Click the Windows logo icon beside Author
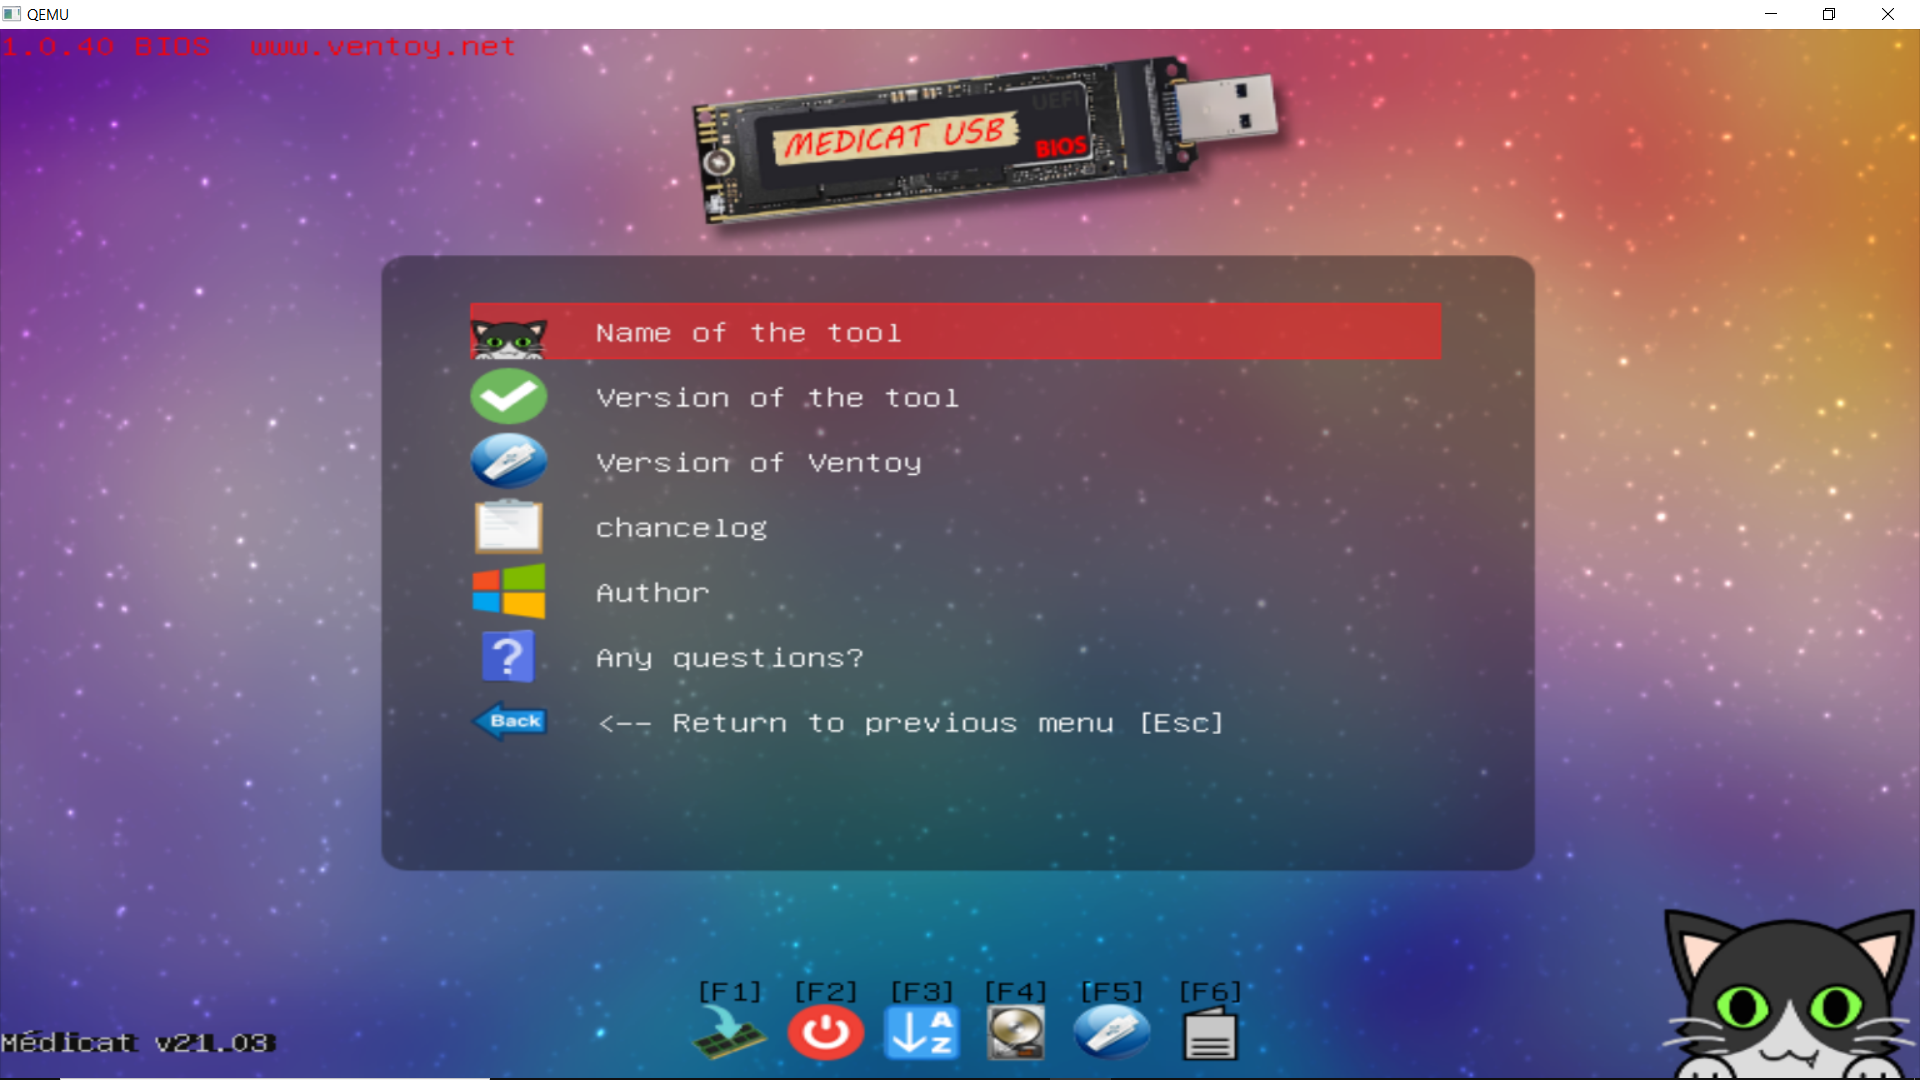Viewport: 1920px width, 1080px height. (x=509, y=591)
